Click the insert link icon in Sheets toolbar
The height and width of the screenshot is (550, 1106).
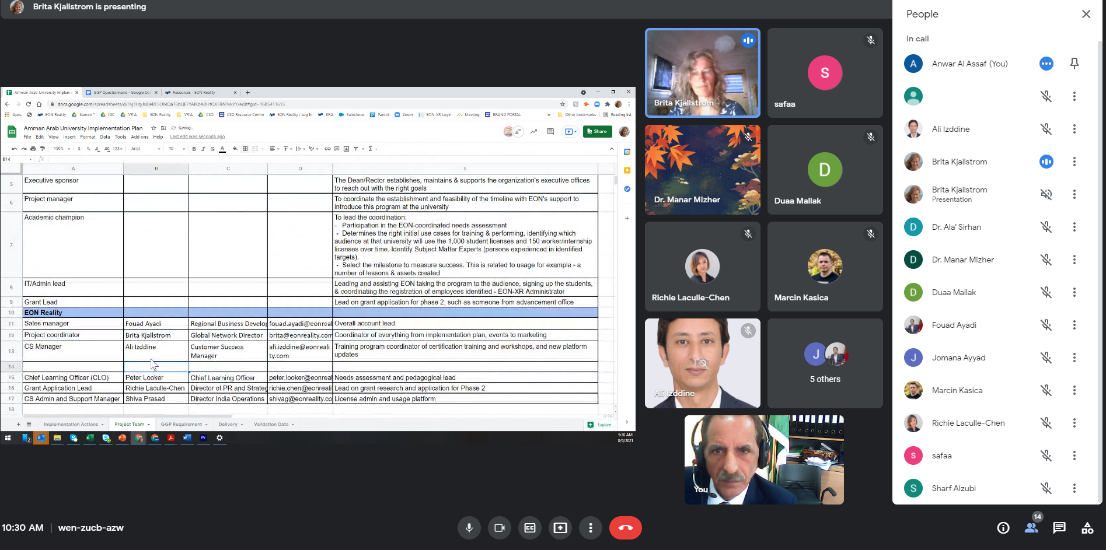327,149
